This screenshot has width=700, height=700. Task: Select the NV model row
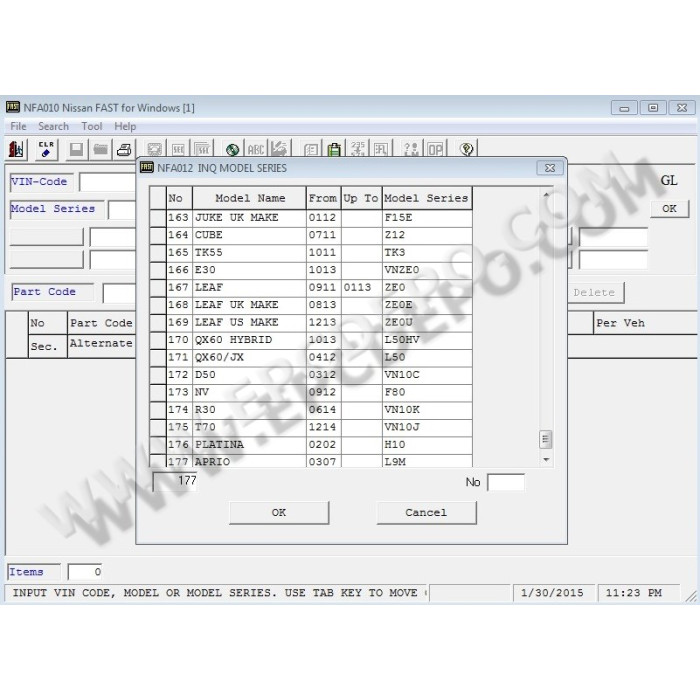pyautogui.click(x=311, y=392)
